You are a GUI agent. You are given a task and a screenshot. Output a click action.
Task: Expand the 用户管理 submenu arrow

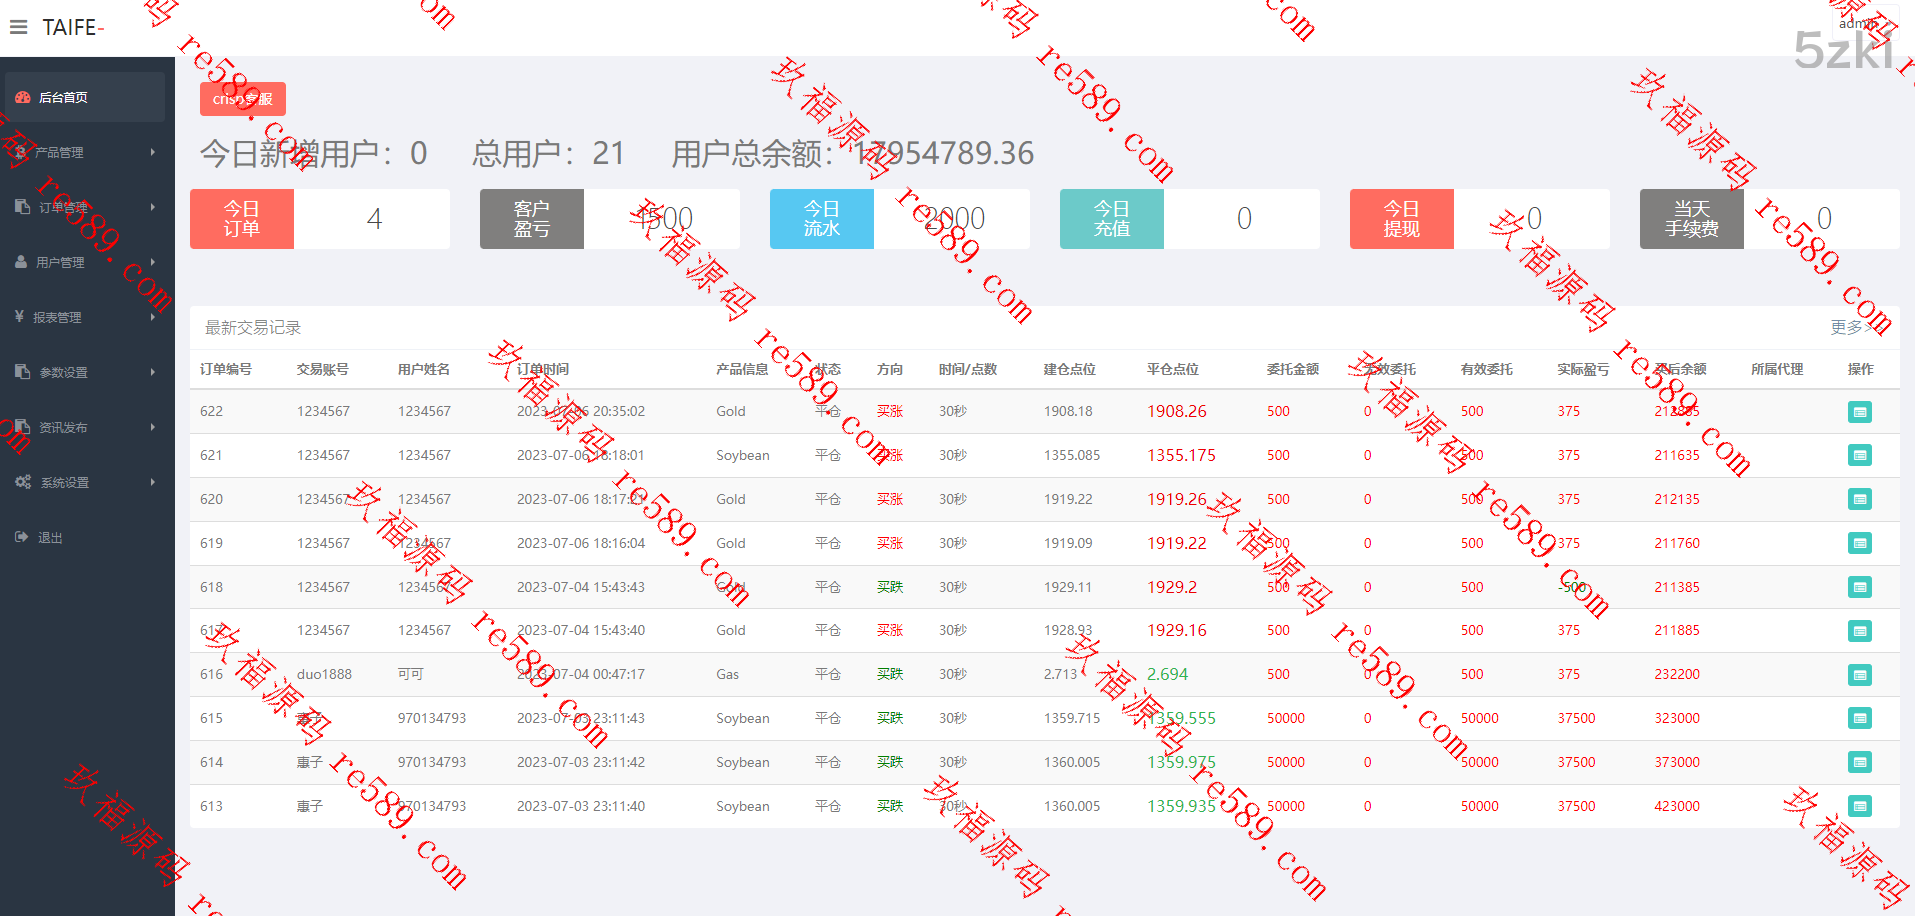tap(153, 262)
